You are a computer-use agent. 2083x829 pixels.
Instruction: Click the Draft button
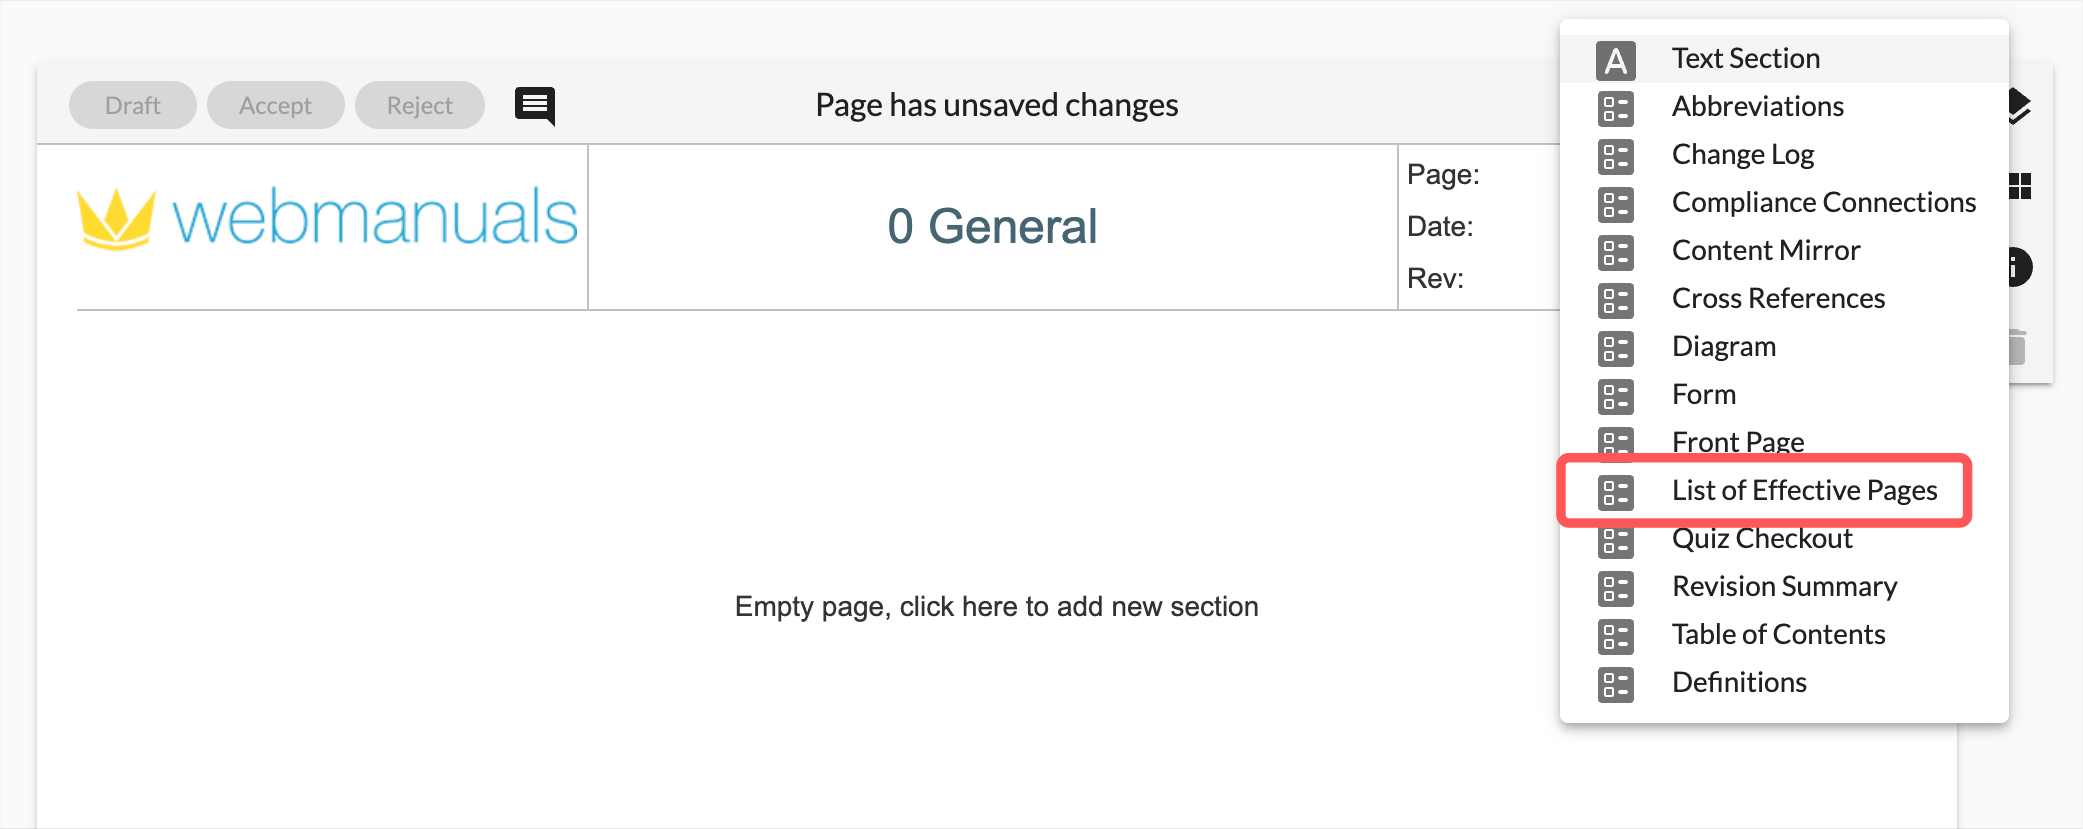[131, 104]
